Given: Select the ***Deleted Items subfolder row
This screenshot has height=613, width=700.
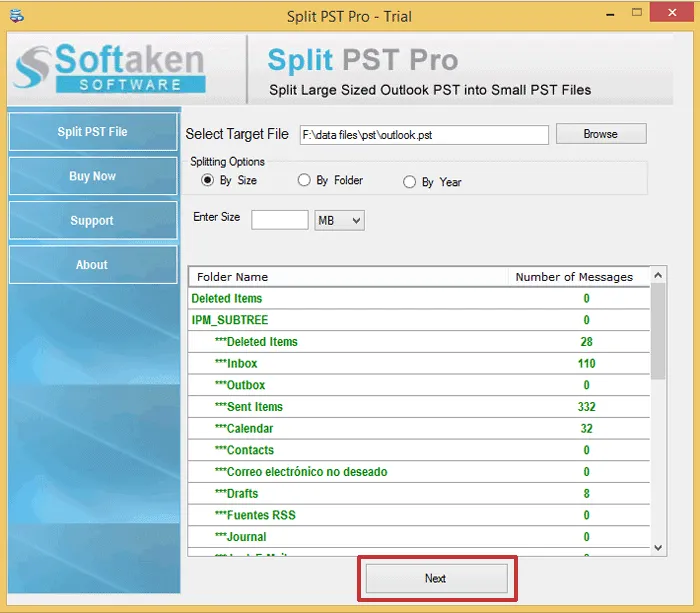Looking at the screenshot, I should 419,342.
